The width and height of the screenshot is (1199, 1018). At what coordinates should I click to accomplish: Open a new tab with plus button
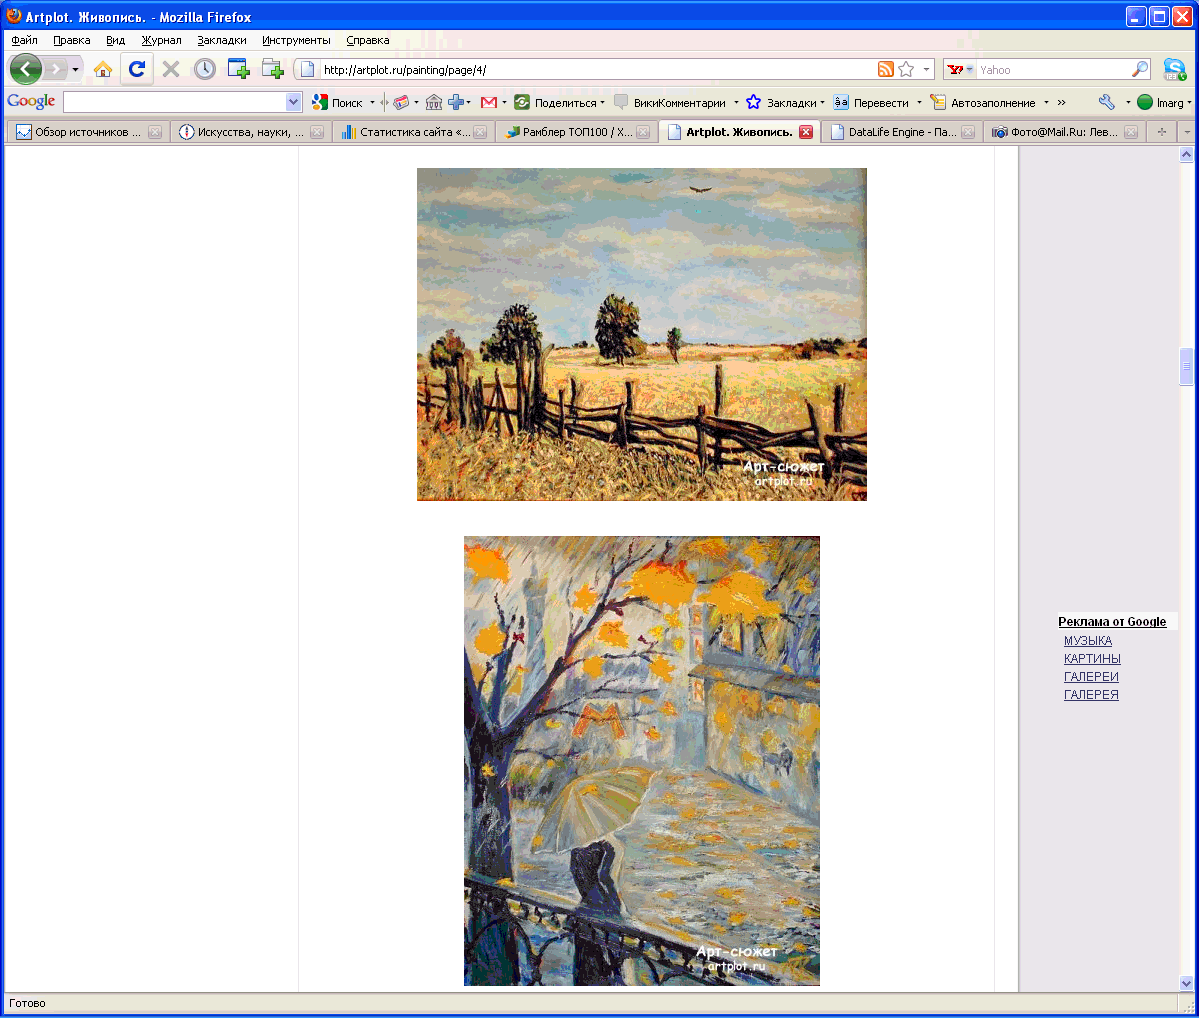point(1162,132)
